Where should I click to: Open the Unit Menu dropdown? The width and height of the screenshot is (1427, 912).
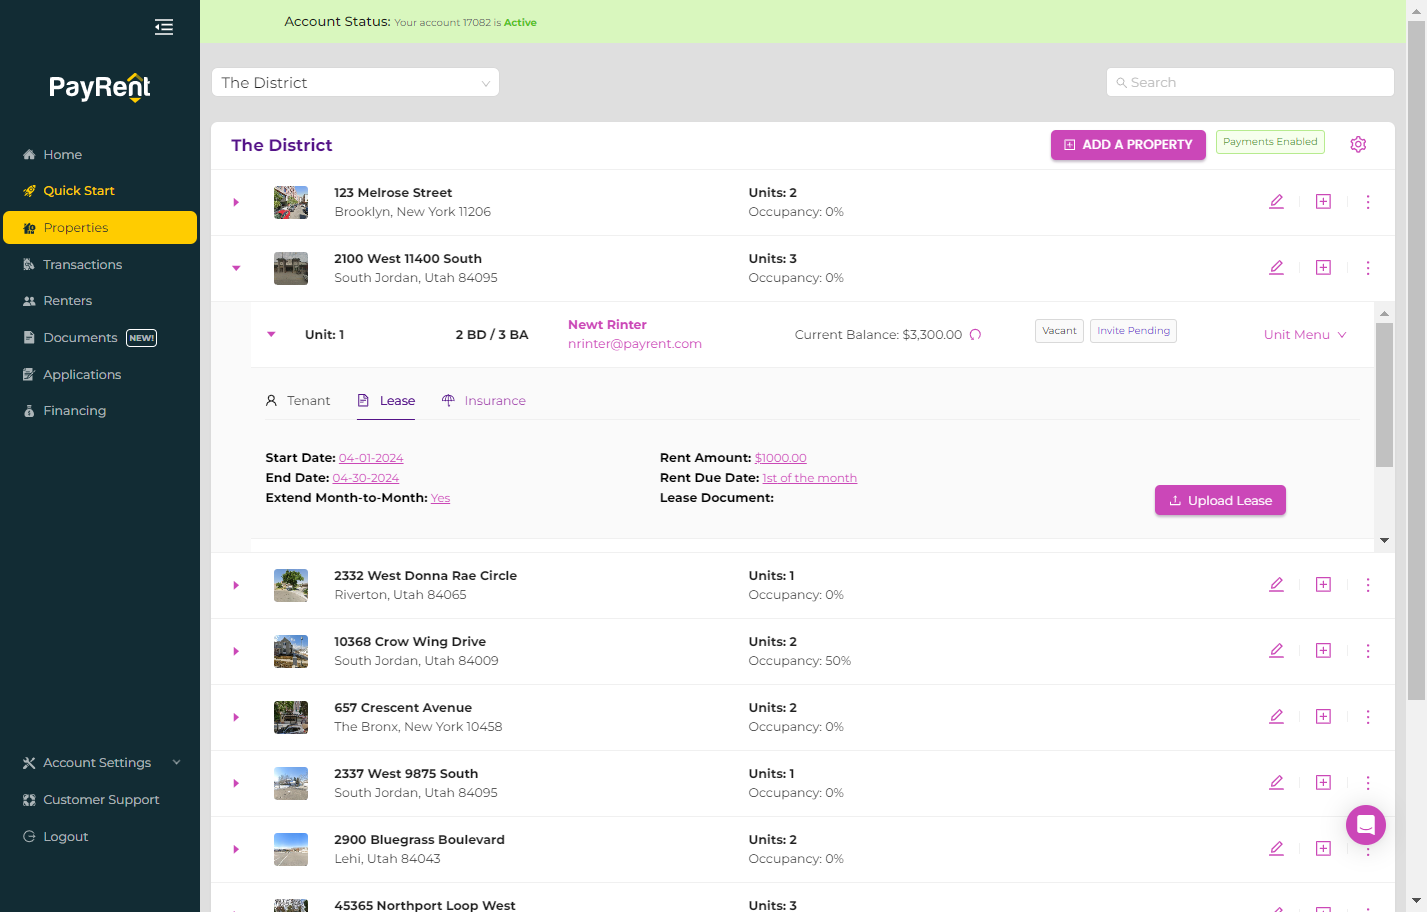1305,335
